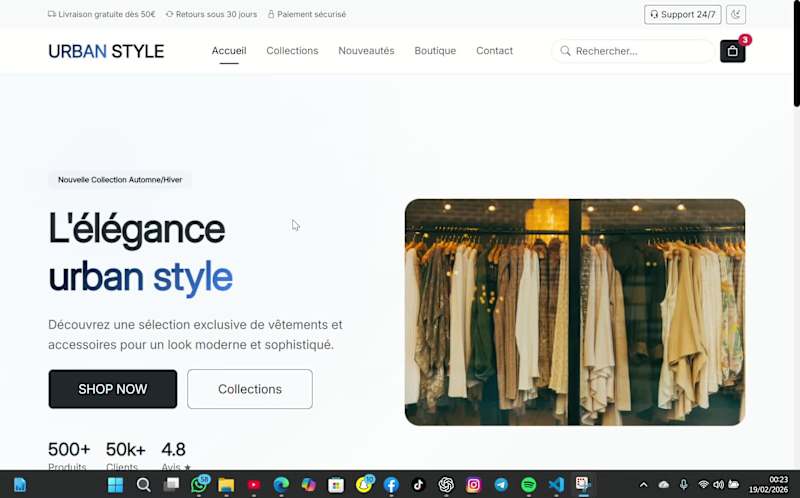The height and width of the screenshot is (498, 800).
Task: Click the magnifier icon in search box
Action: pos(565,51)
